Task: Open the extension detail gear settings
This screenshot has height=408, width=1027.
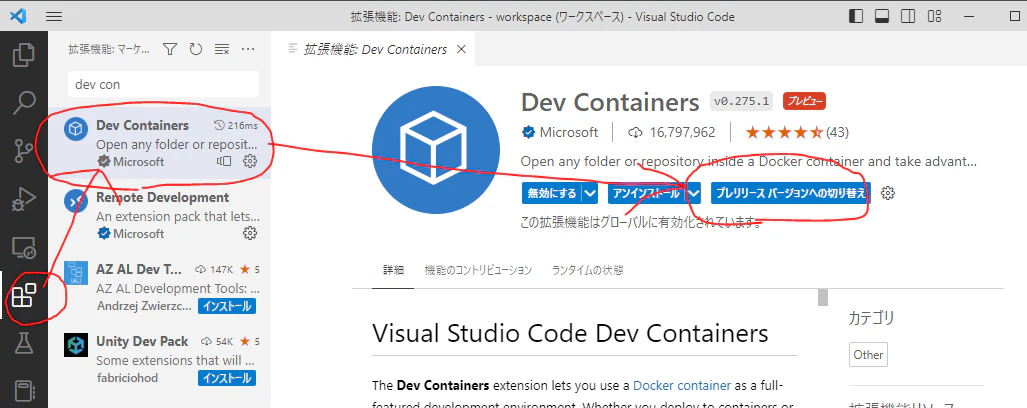Action: coord(887,193)
